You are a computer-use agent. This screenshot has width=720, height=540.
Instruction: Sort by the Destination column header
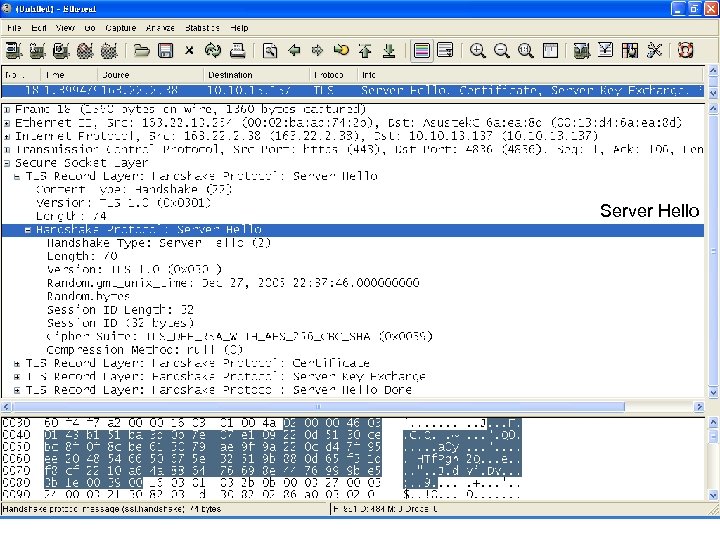tap(256, 74)
